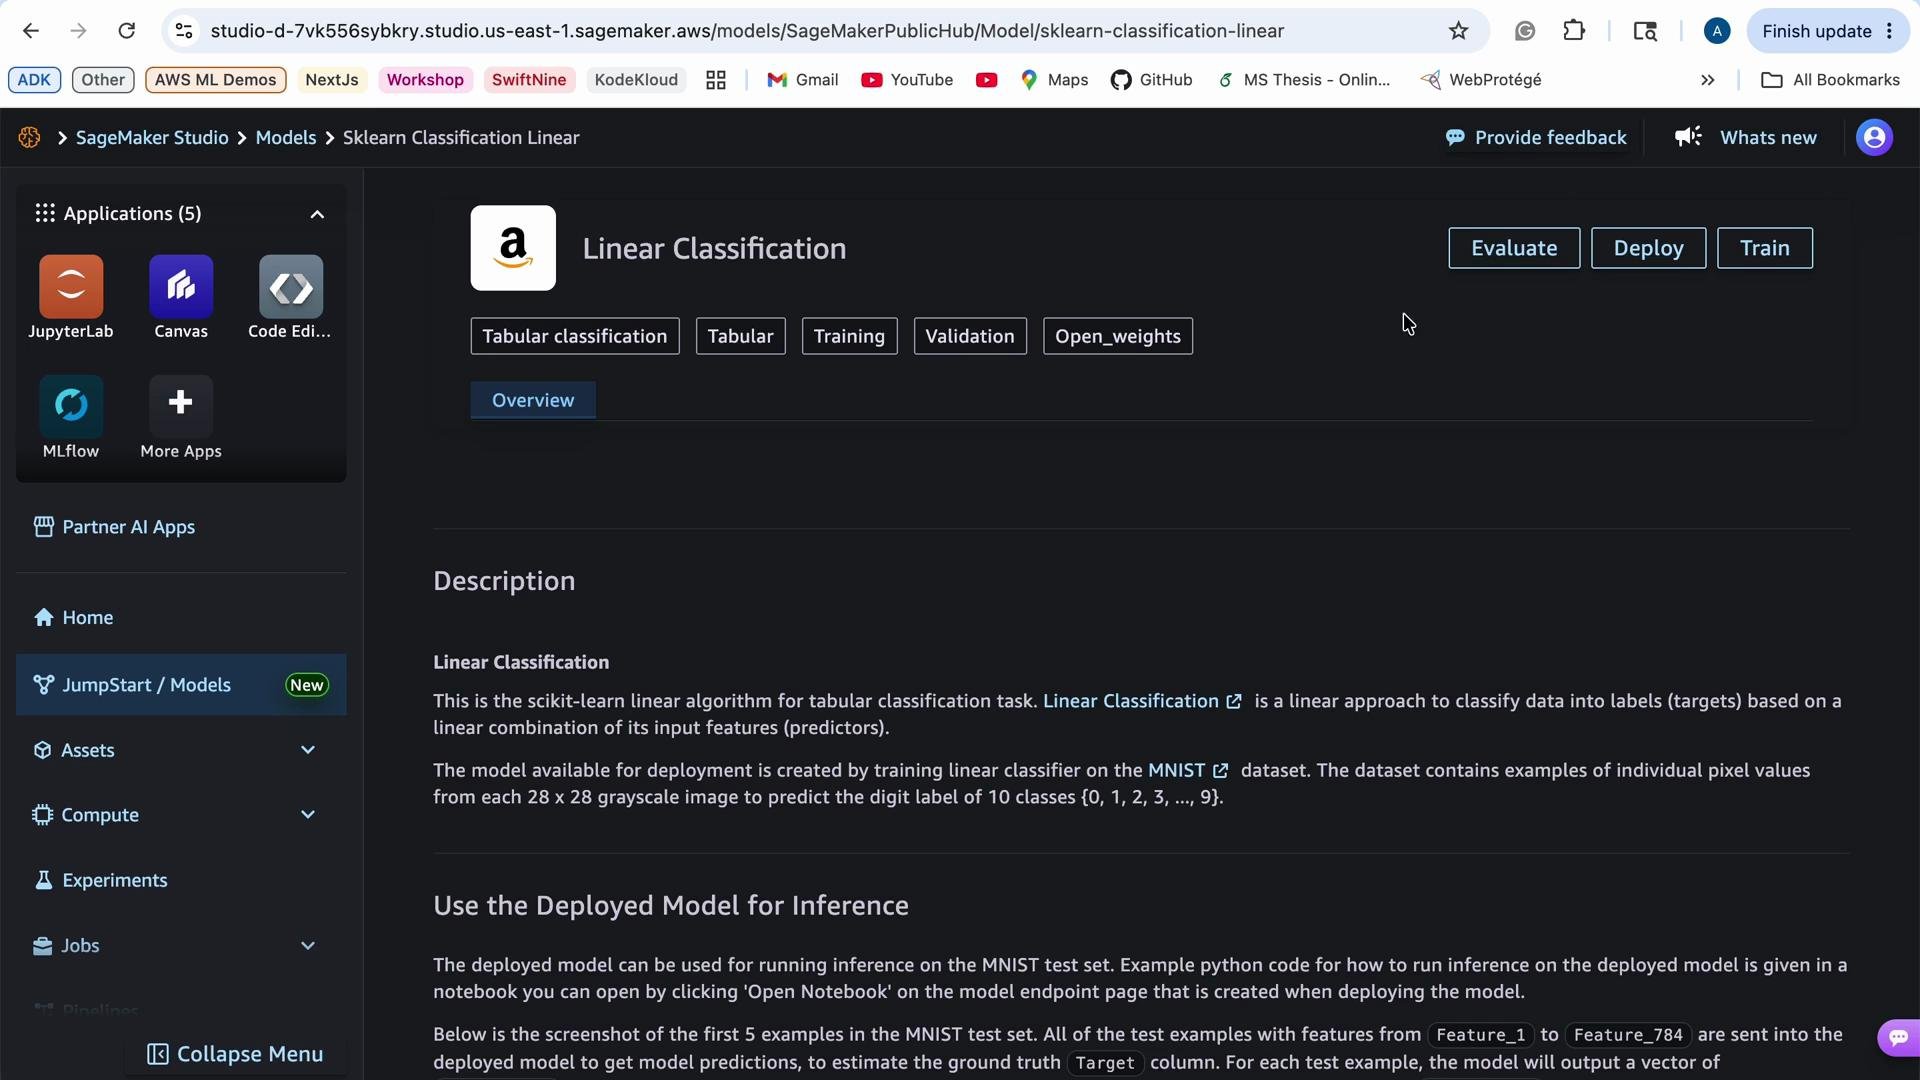
Task: Click the Train button
Action: point(1765,248)
